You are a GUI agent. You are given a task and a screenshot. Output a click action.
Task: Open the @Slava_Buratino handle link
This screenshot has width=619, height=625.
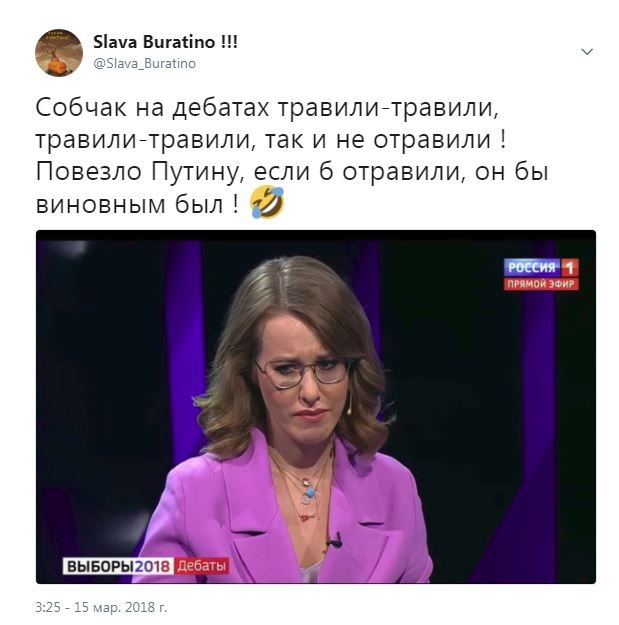click(144, 64)
